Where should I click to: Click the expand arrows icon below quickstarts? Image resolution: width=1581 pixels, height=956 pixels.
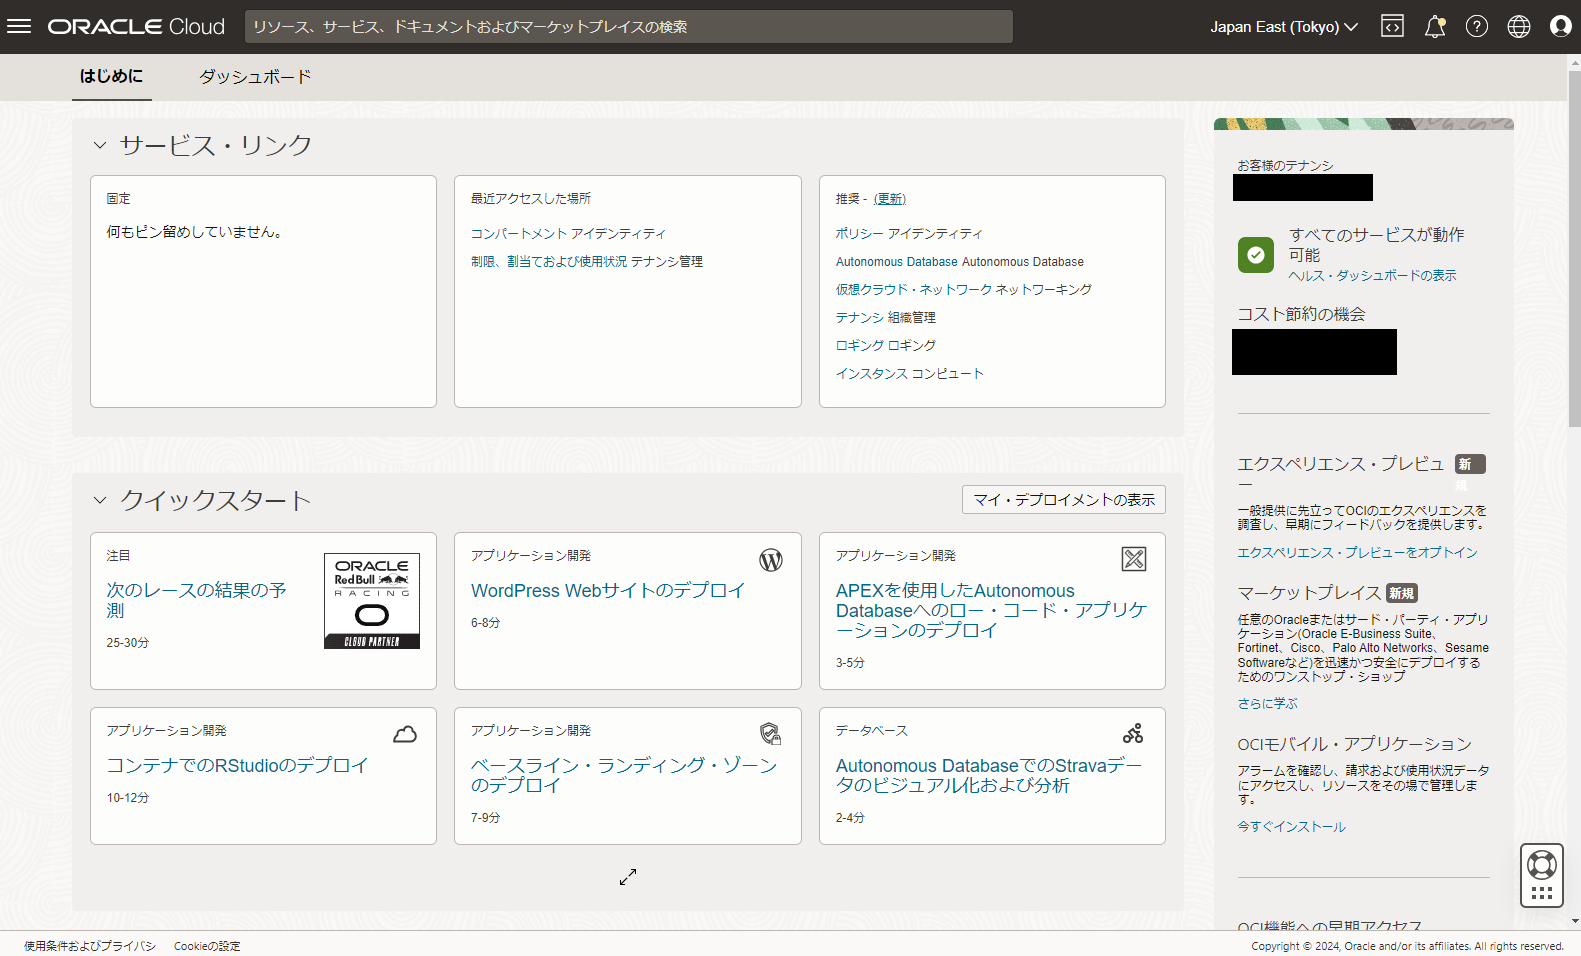point(628,877)
